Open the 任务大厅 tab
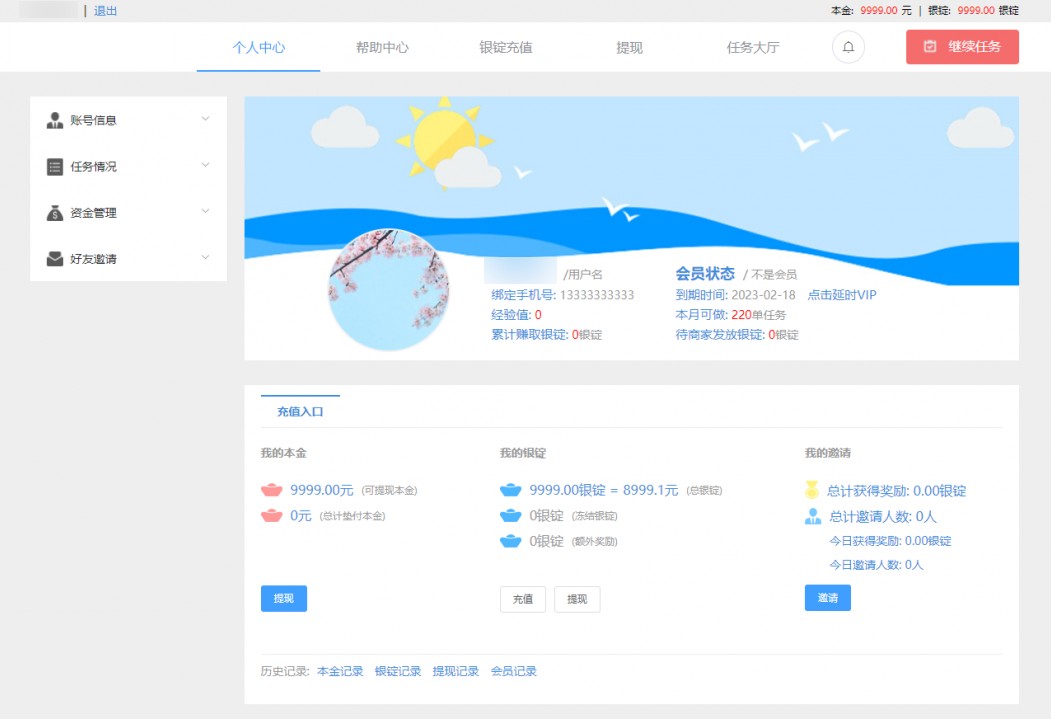Image resolution: width=1051 pixels, height=719 pixels. click(753, 48)
